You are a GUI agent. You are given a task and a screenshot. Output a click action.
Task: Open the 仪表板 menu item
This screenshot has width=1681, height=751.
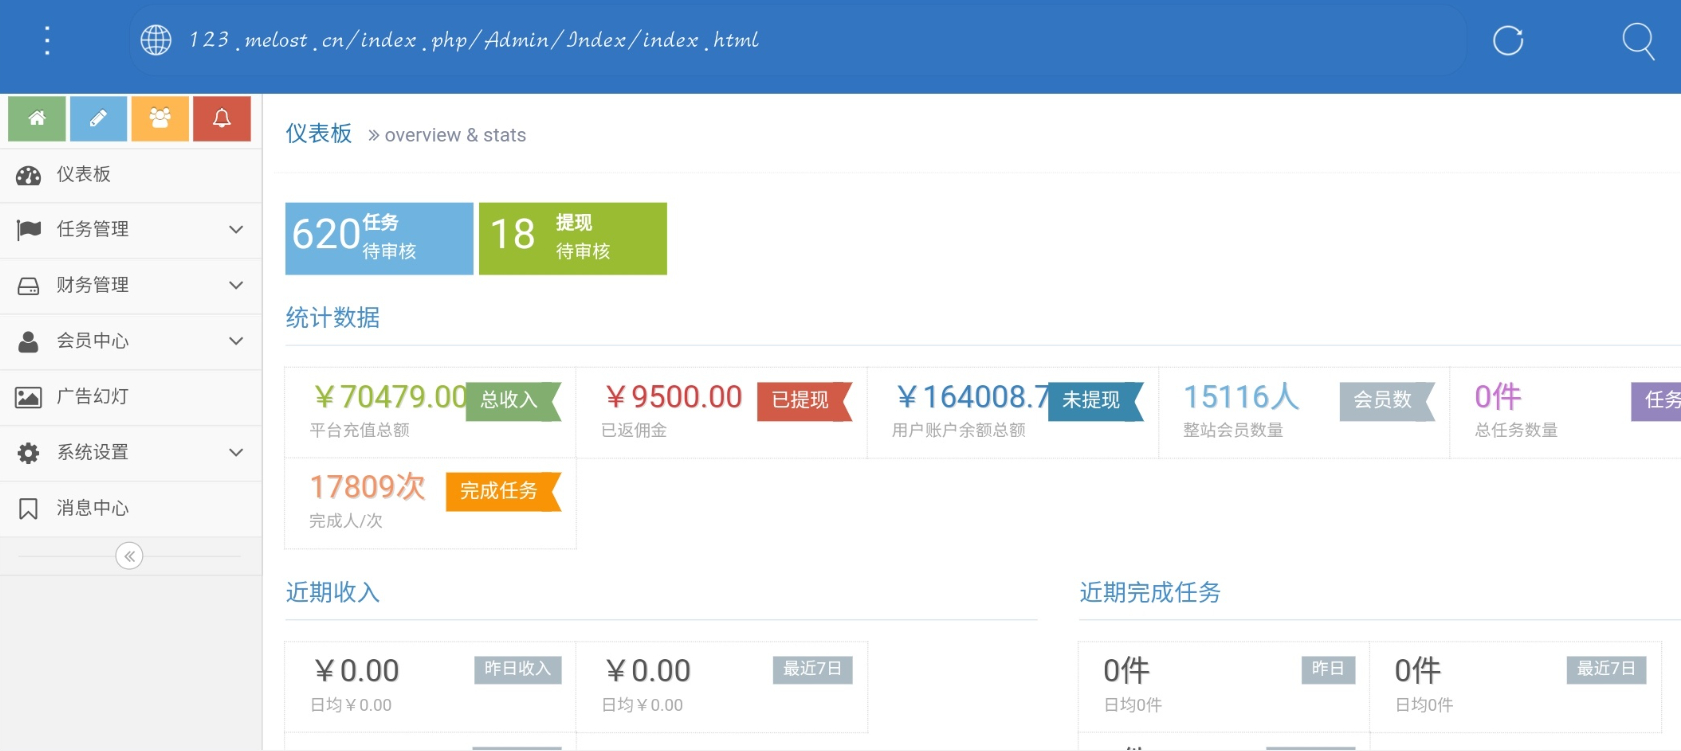click(x=131, y=175)
